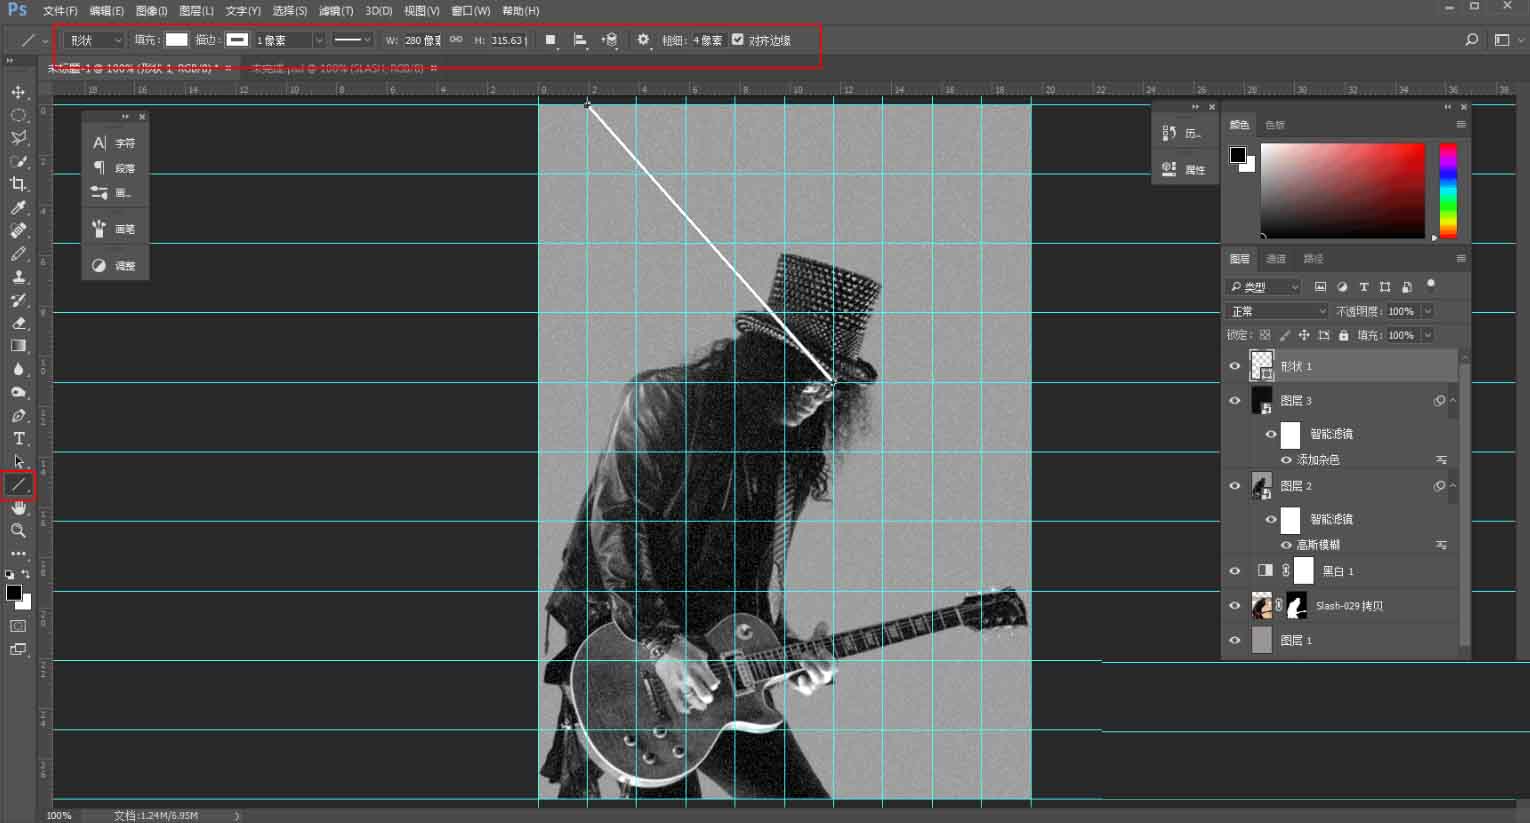Open the stroke line style dropdown

coord(352,40)
